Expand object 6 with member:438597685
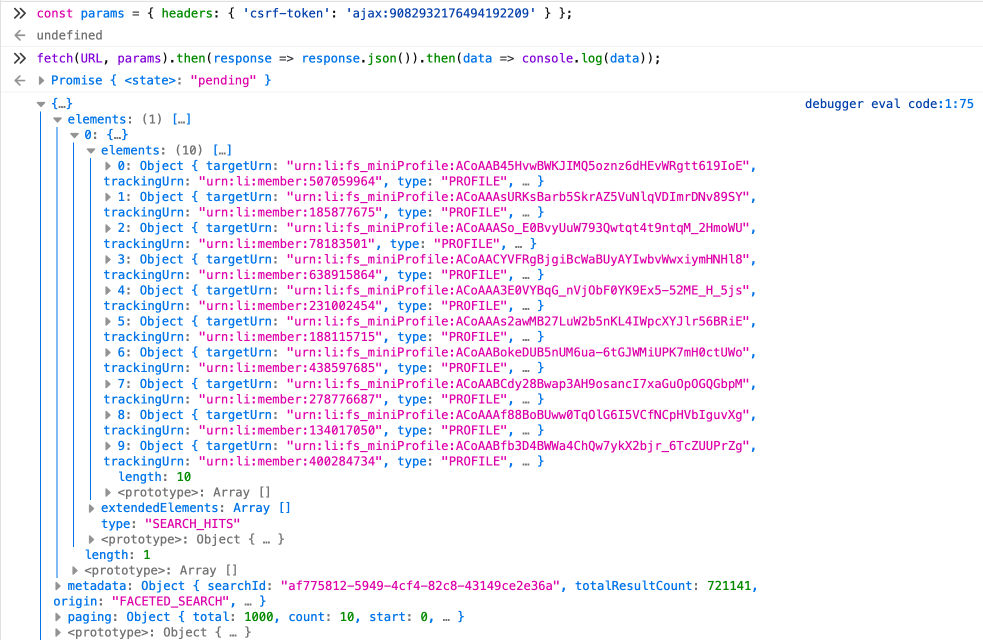 point(108,352)
